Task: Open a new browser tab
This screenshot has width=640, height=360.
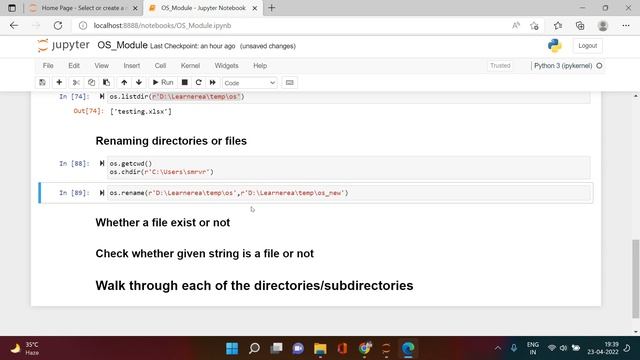Action: coord(271,8)
